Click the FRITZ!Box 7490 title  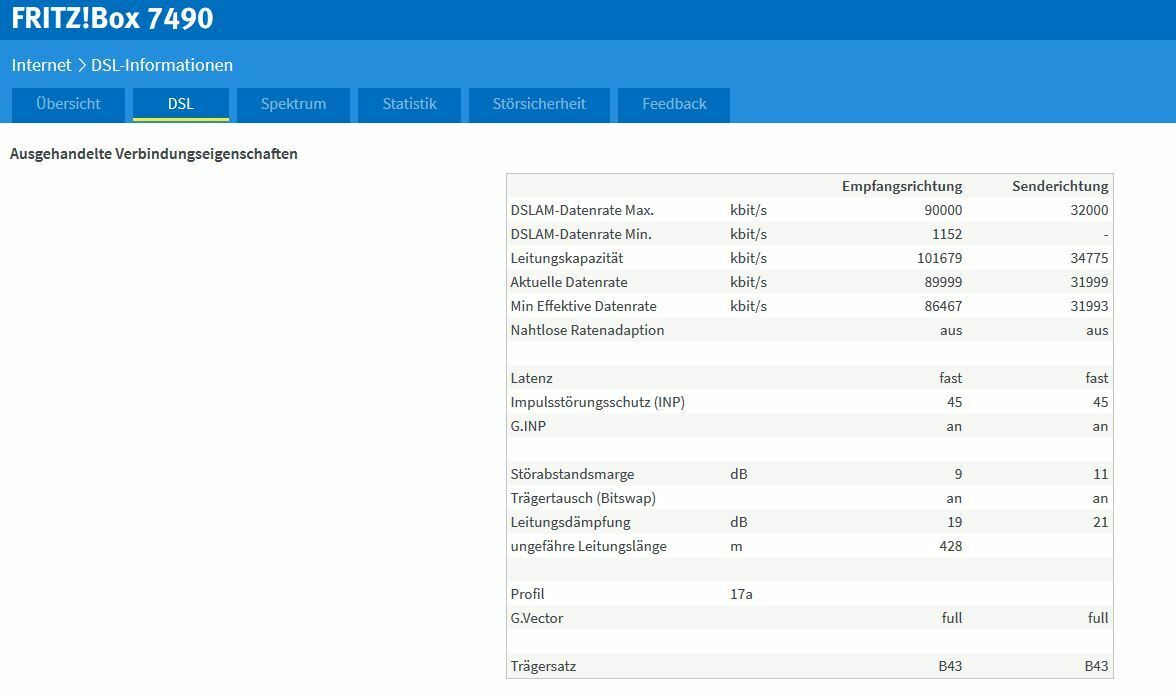(112, 18)
